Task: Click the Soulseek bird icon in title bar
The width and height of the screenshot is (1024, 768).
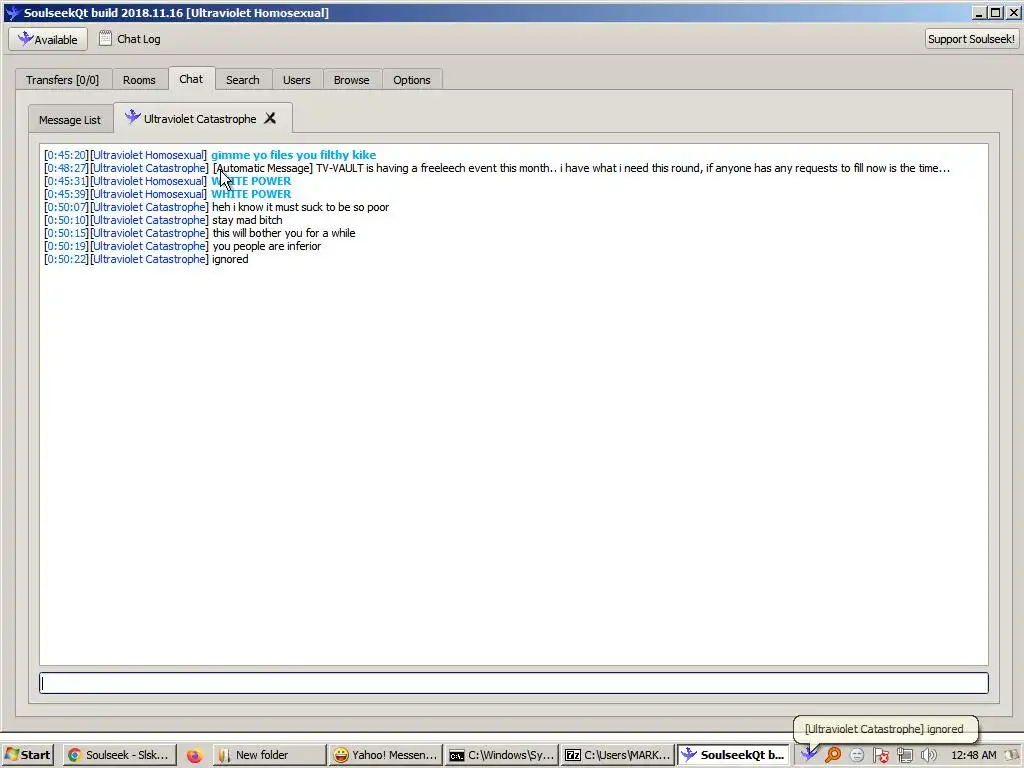Action: point(12,12)
